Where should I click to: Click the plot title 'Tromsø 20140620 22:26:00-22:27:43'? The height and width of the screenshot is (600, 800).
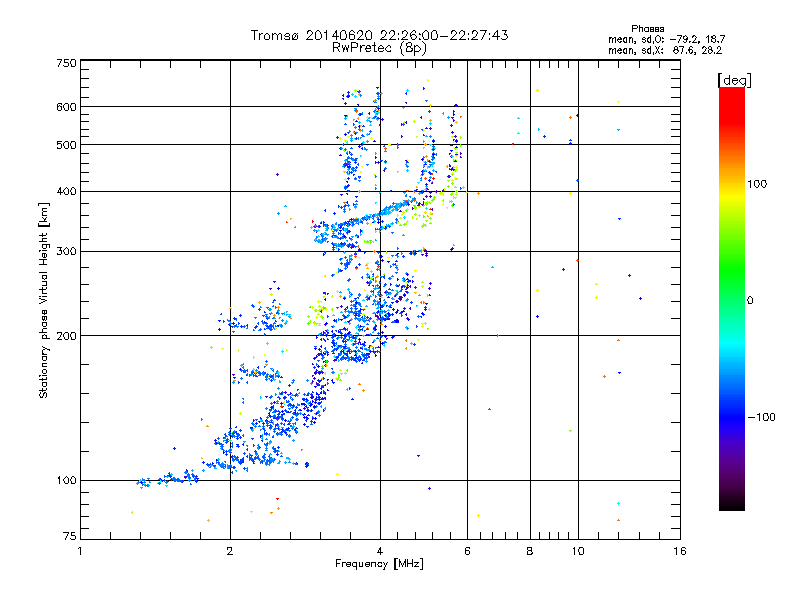(x=379, y=35)
